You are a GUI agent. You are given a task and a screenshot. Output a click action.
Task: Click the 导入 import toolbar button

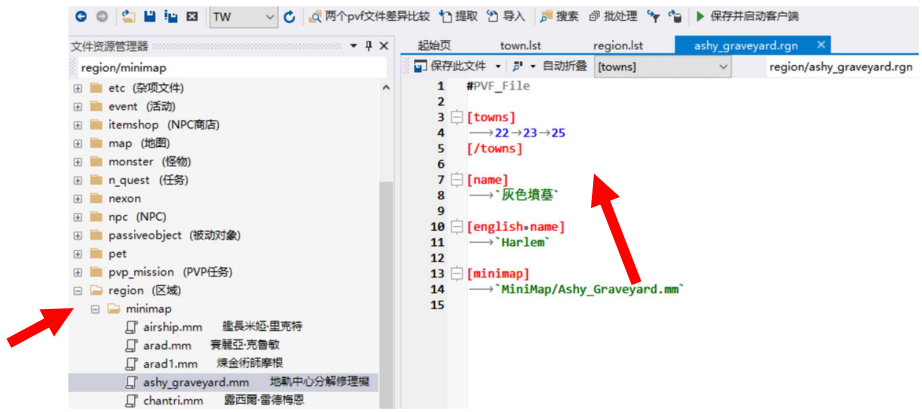506,17
